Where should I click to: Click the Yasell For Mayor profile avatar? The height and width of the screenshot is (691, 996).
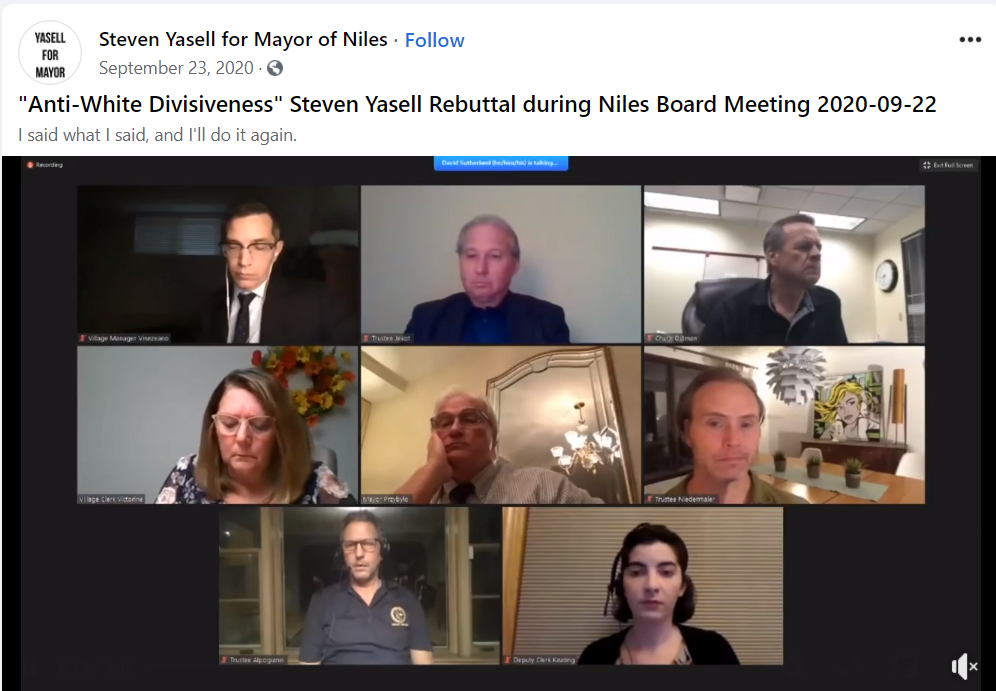[x=50, y=53]
